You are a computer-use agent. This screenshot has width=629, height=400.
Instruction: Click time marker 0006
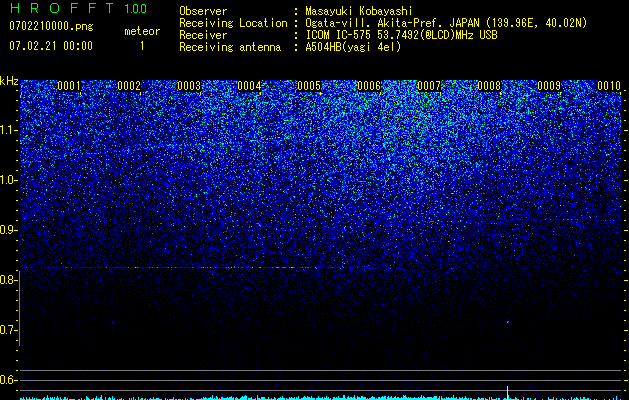[369, 86]
